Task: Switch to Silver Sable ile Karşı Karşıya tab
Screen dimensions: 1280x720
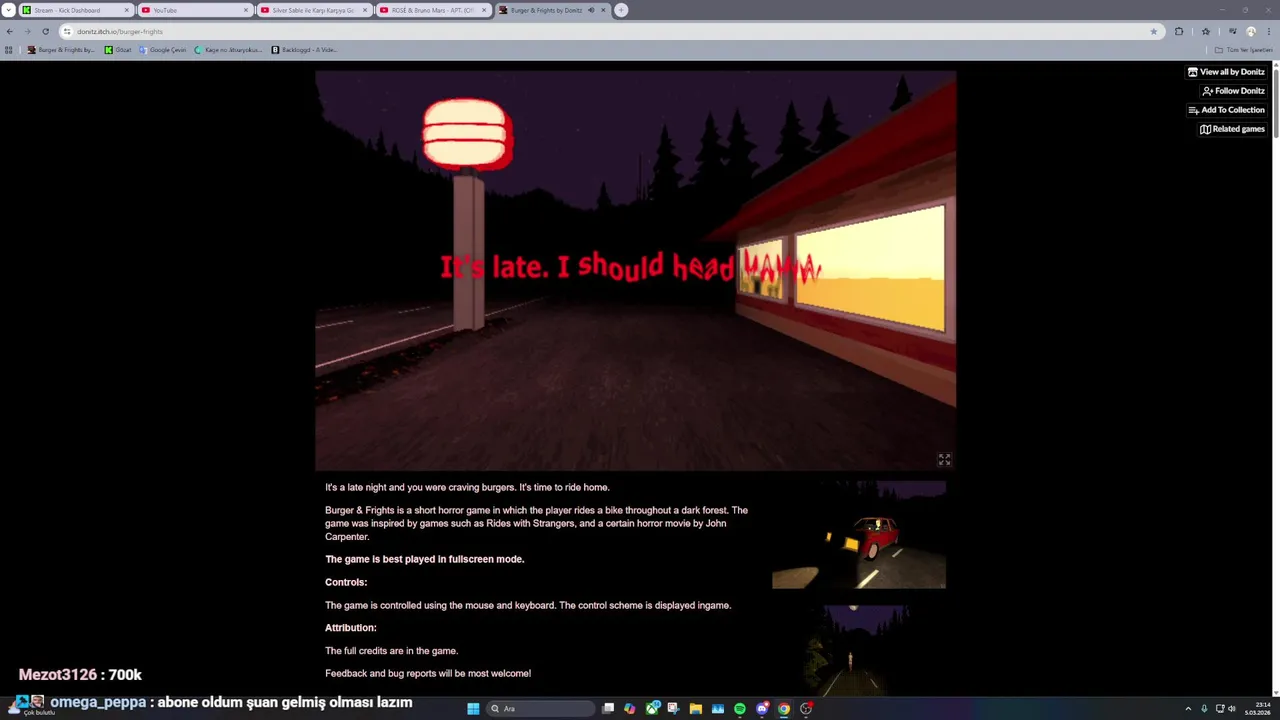Action: coord(313,10)
